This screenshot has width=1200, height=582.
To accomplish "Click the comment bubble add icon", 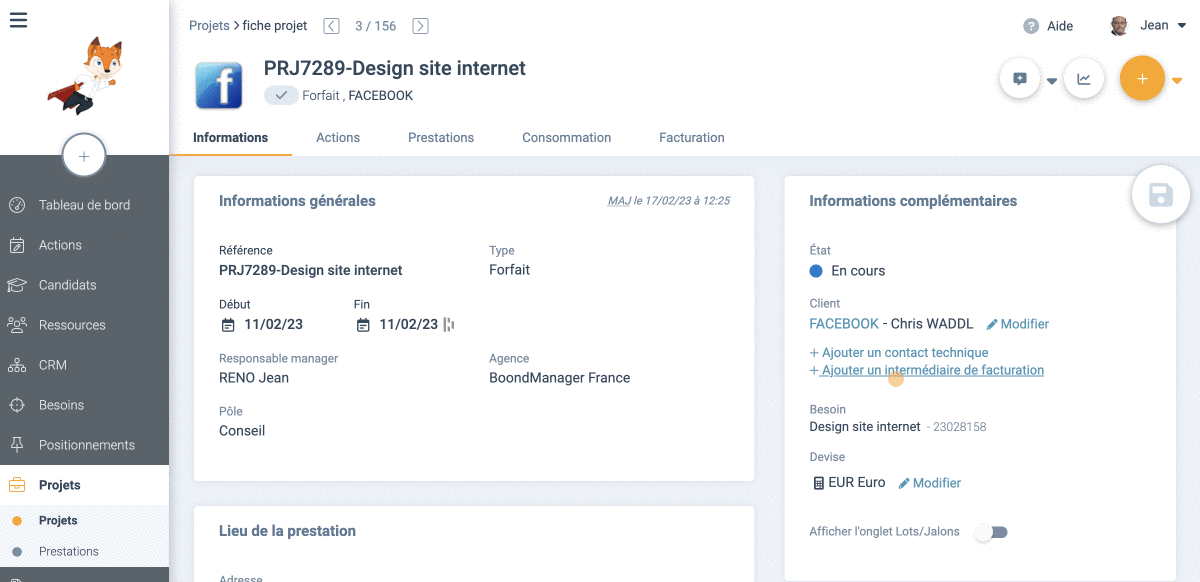I will [1020, 79].
